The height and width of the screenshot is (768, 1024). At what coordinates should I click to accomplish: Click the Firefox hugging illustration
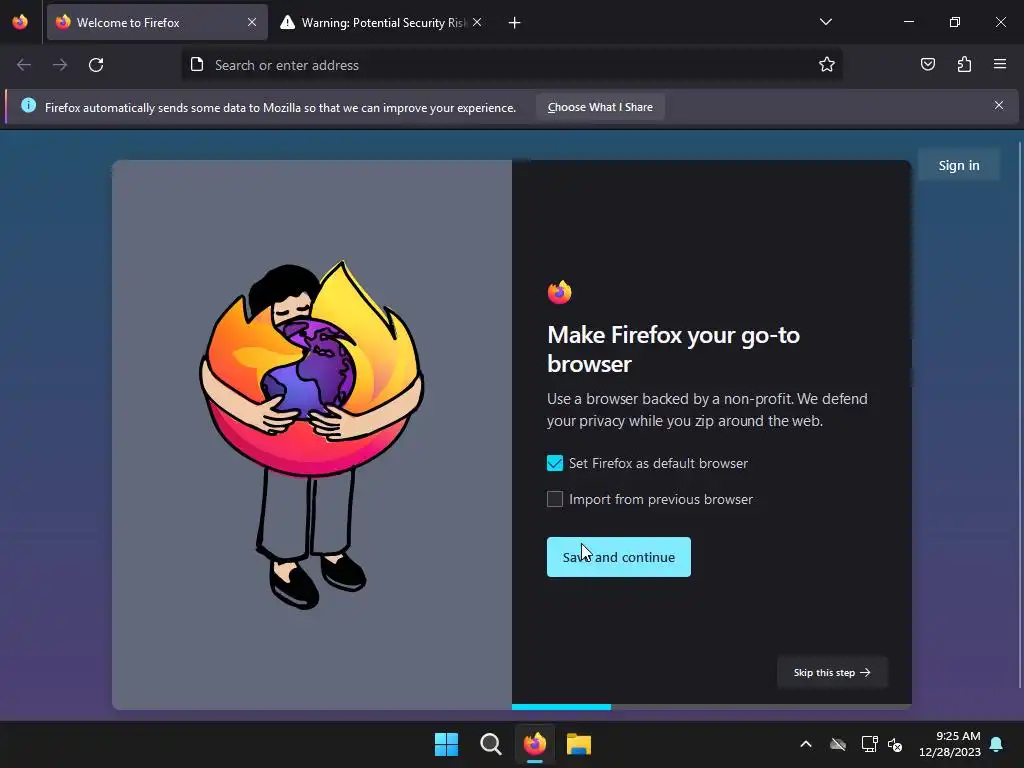pos(312,434)
